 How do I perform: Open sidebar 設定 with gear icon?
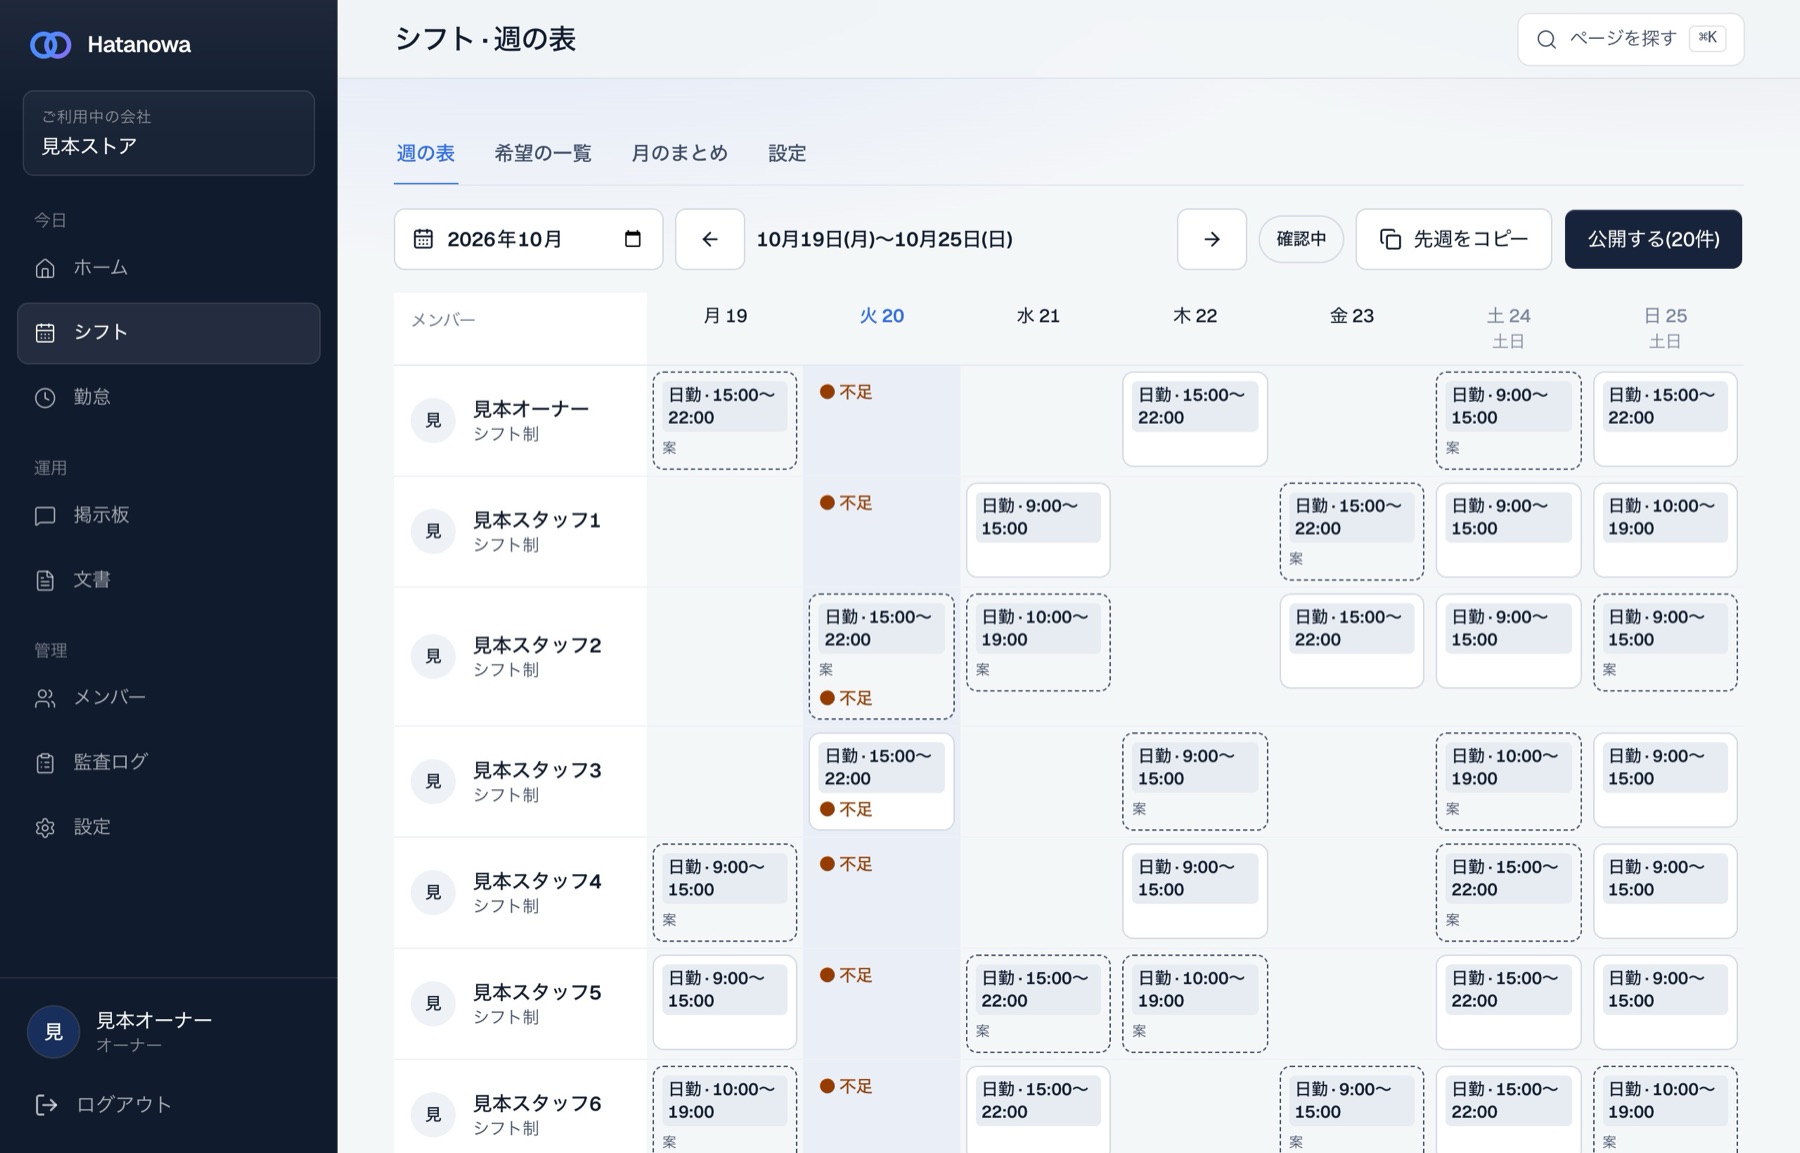(168, 828)
